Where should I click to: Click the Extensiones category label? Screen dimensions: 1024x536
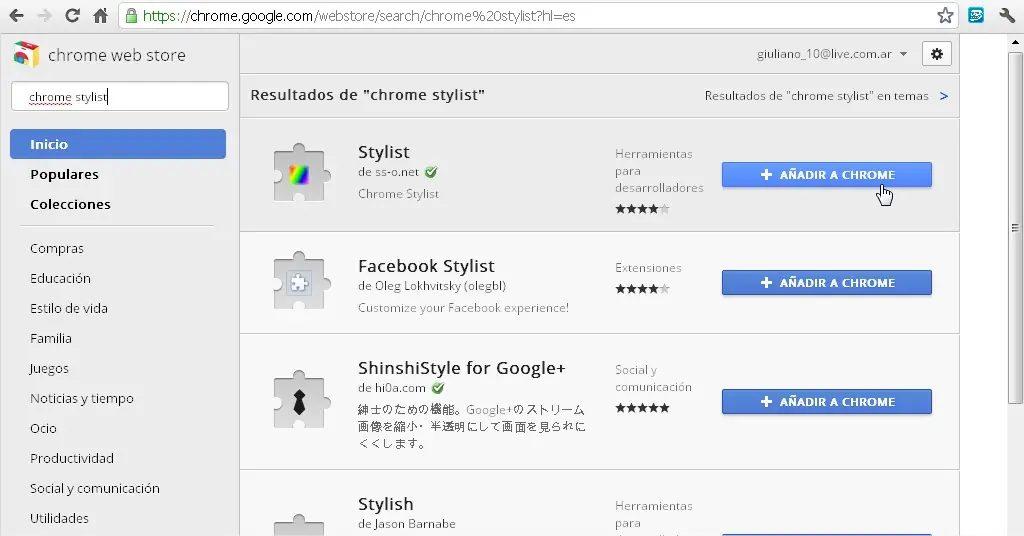648,268
